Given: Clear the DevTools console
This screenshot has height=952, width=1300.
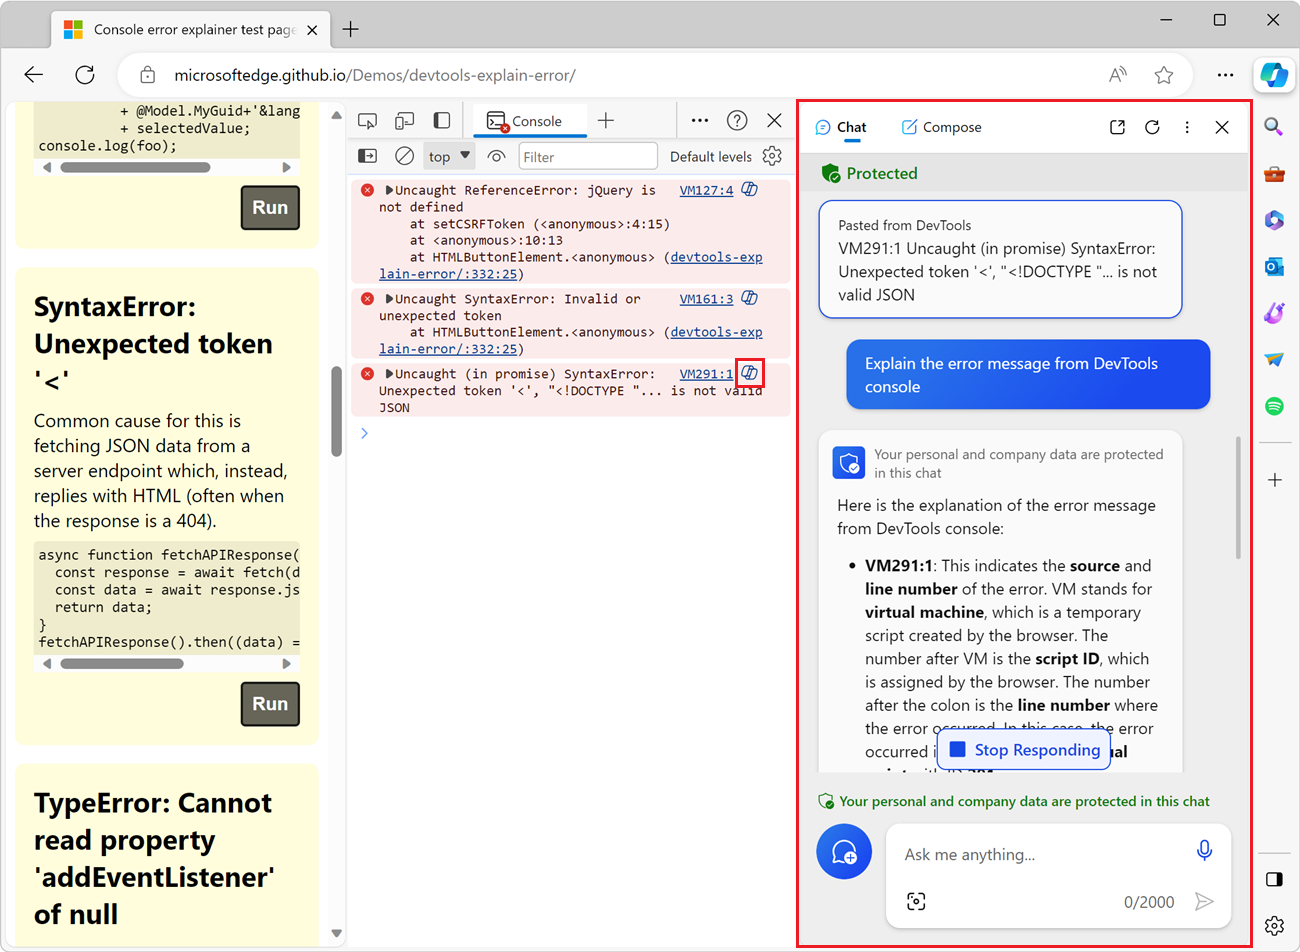Looking at the screenshot, I should coord(404,156).
